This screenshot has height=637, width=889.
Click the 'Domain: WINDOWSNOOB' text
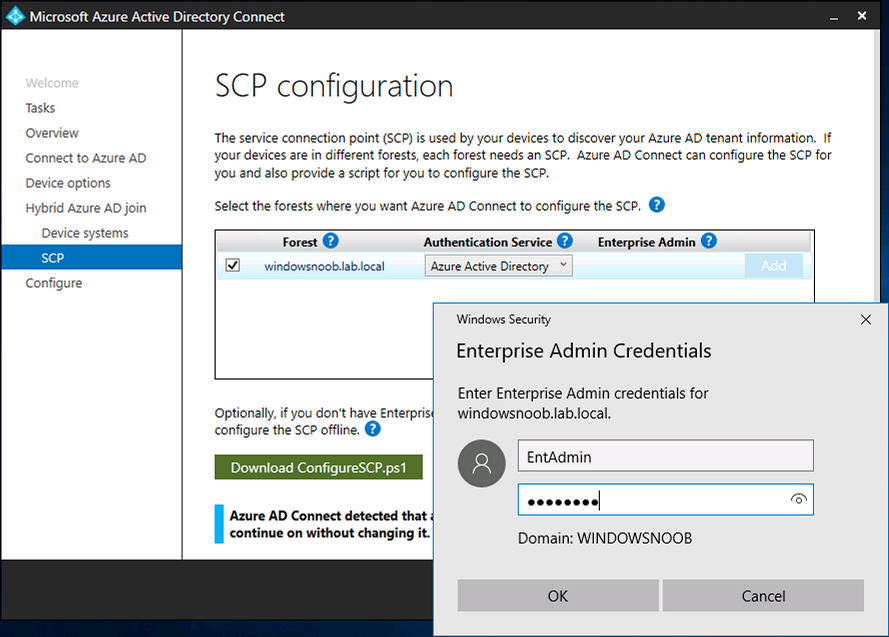(605, 538)
